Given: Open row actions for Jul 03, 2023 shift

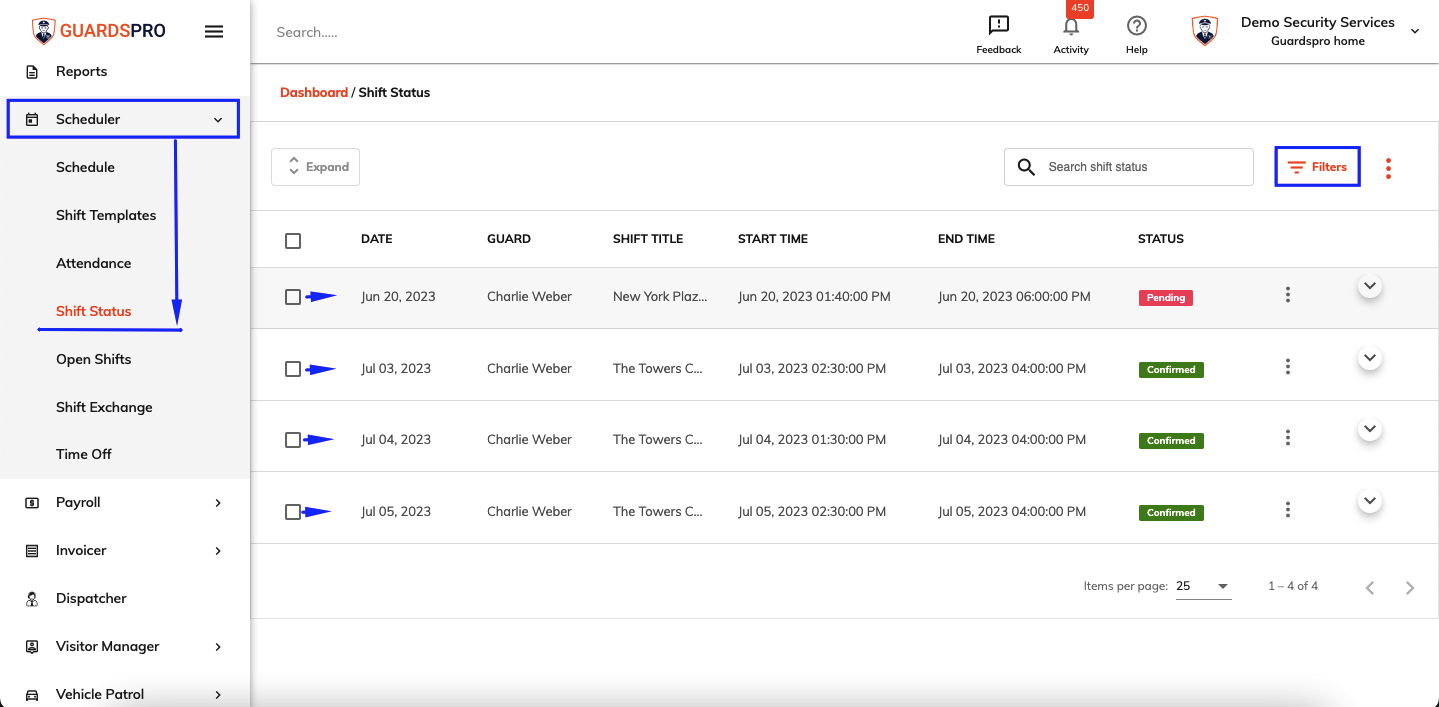Looking at the screenshot, I should tap(1287, 367).
